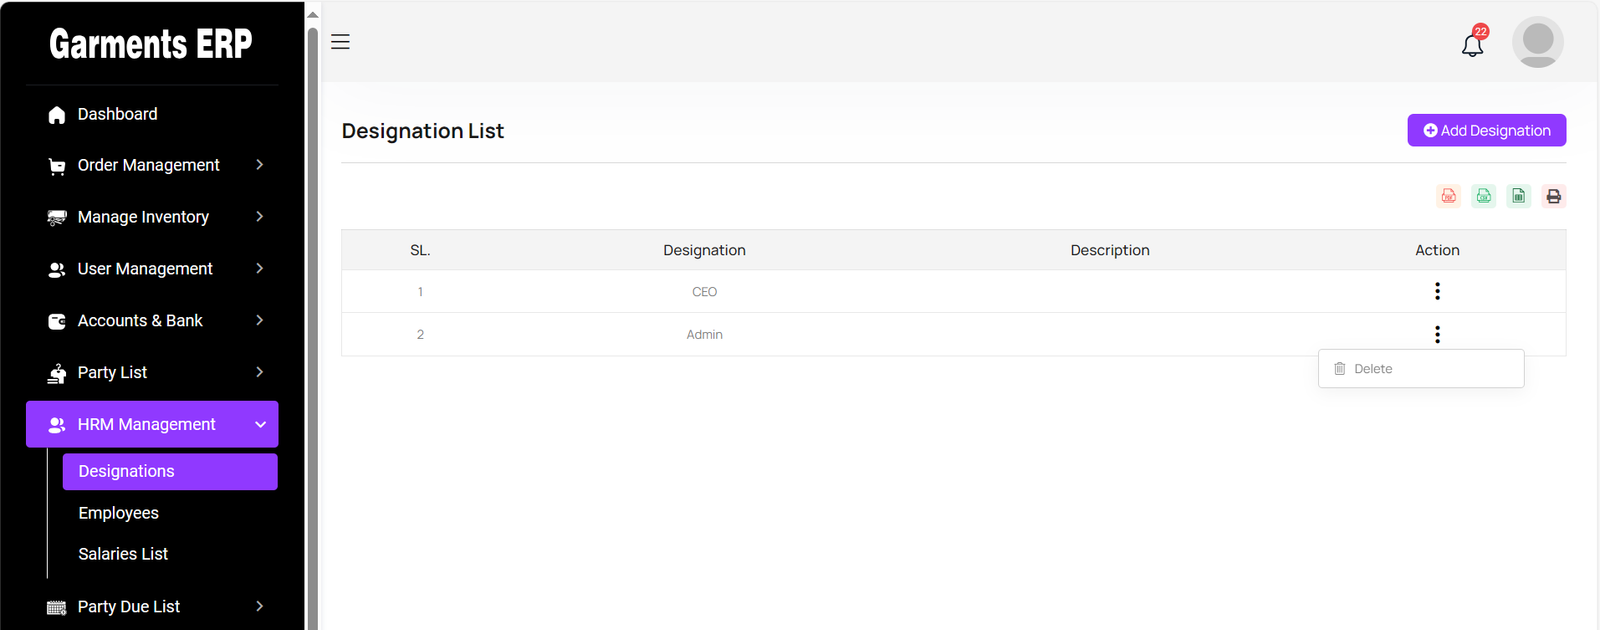Viewport: 1600px width, 630px height.
Task: Collapse the HRM Management section
Action: [x=152, y=424]
